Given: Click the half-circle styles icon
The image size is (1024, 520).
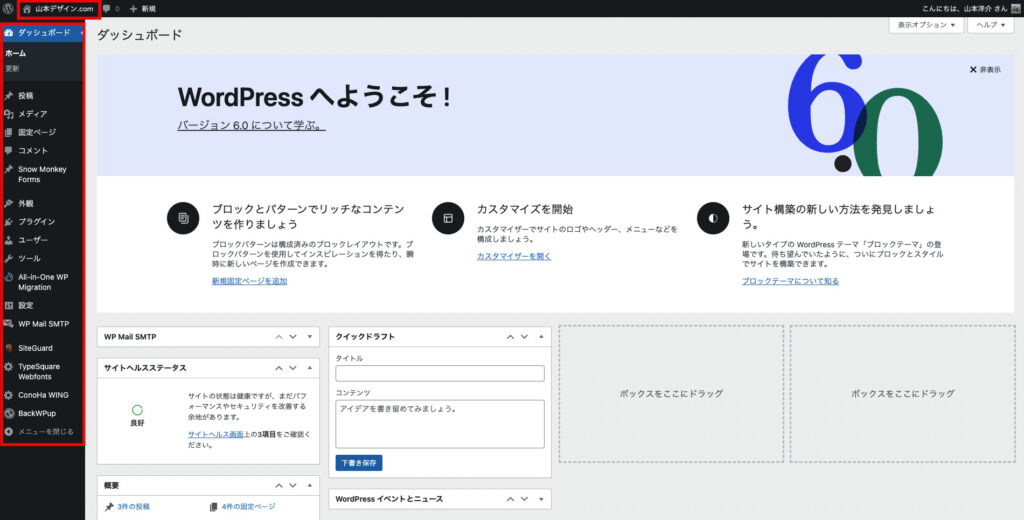Looking at the screenshot, I should coord(712,218).
